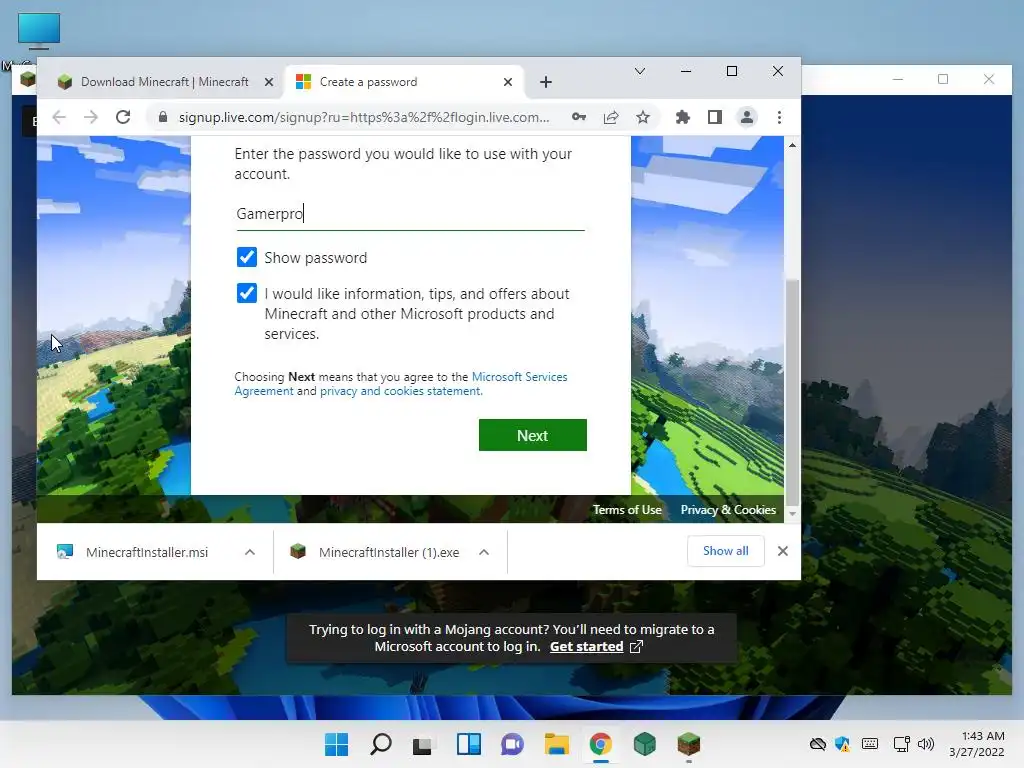Click Show all downloads button

726,551
